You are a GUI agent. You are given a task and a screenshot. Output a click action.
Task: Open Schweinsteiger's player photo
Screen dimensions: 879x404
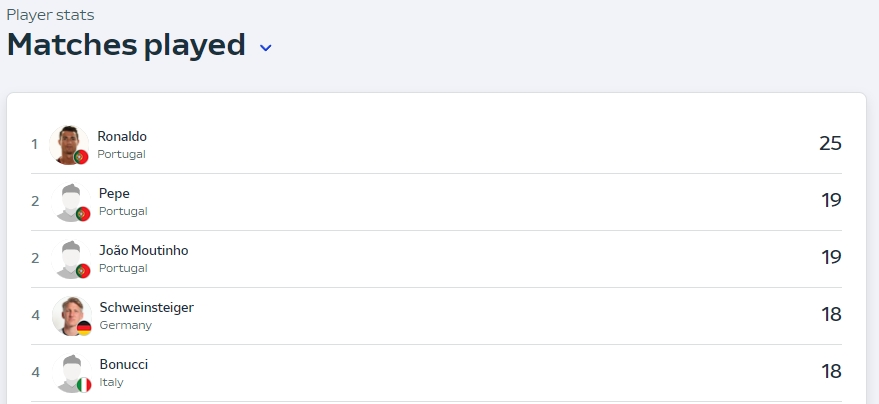pos(71,316)
